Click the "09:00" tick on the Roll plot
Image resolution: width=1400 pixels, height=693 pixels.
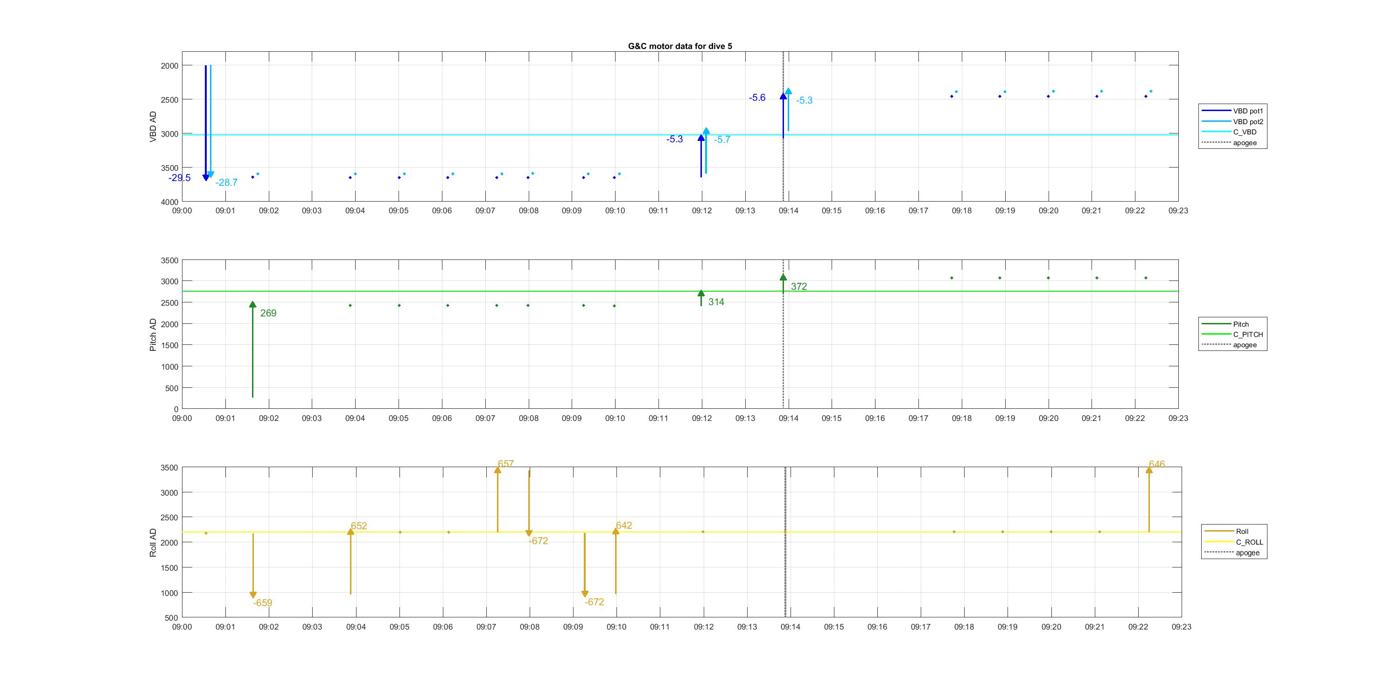[182, 627]
